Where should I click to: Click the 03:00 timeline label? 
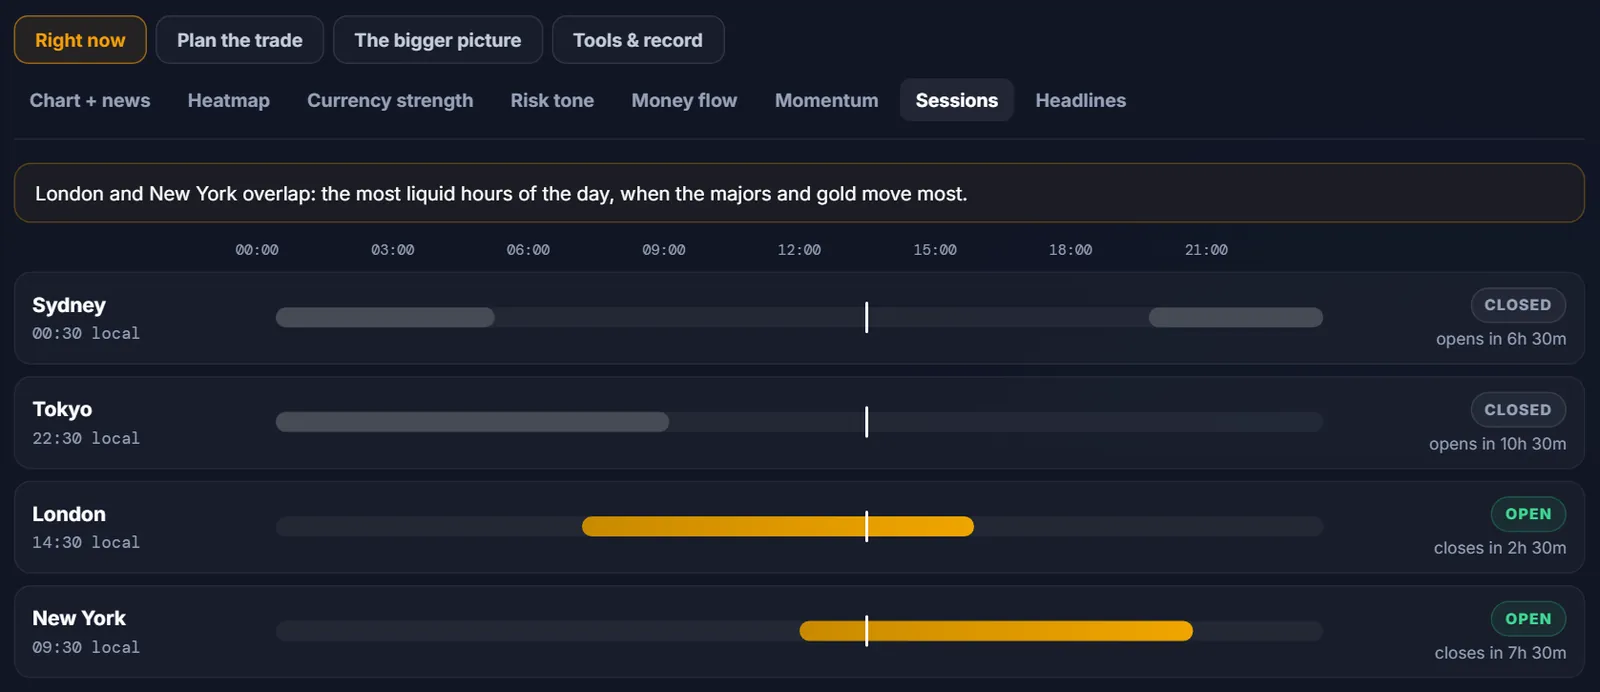(x=392, y=250)
